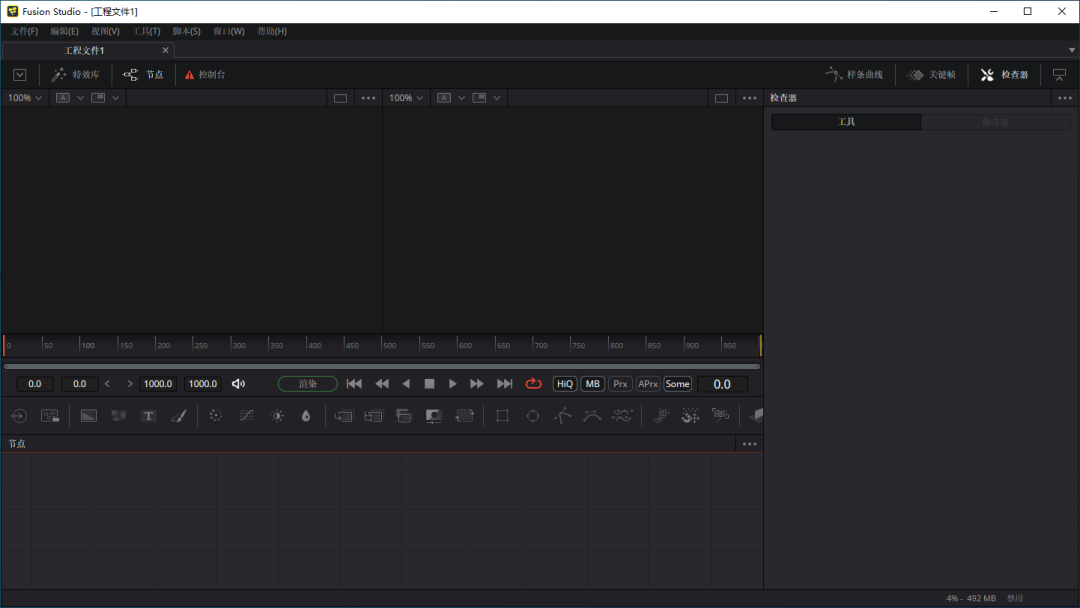Viewport: 1080px width, 608px height.
Task: Click the global end time 1000.0 field
Action: pos(202,384)
